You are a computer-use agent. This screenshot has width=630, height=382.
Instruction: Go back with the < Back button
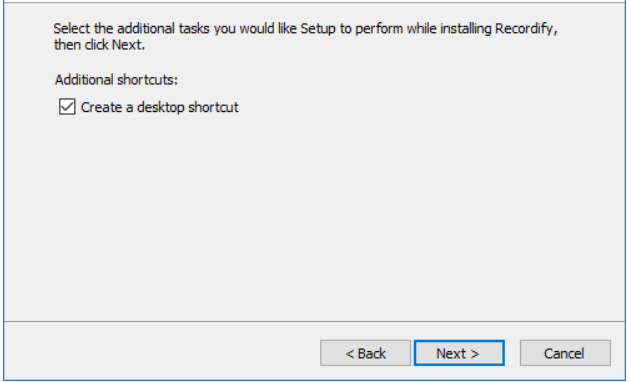(365, 353)
